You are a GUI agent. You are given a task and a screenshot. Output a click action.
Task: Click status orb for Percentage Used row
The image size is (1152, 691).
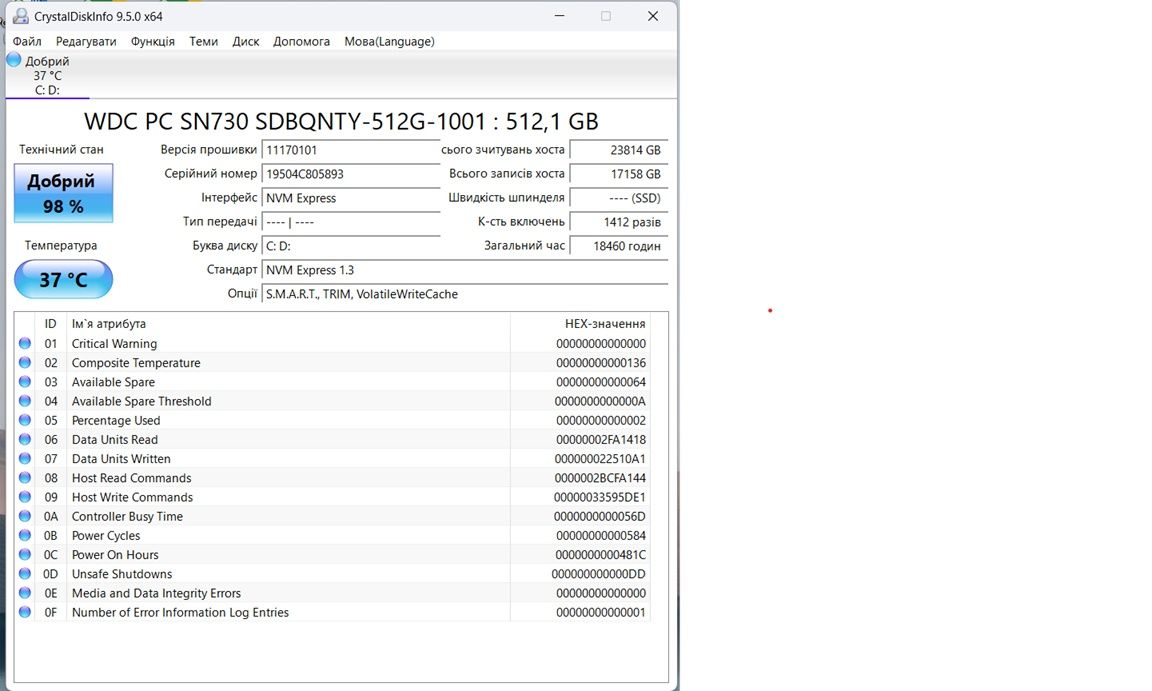[x=25, y=420]
